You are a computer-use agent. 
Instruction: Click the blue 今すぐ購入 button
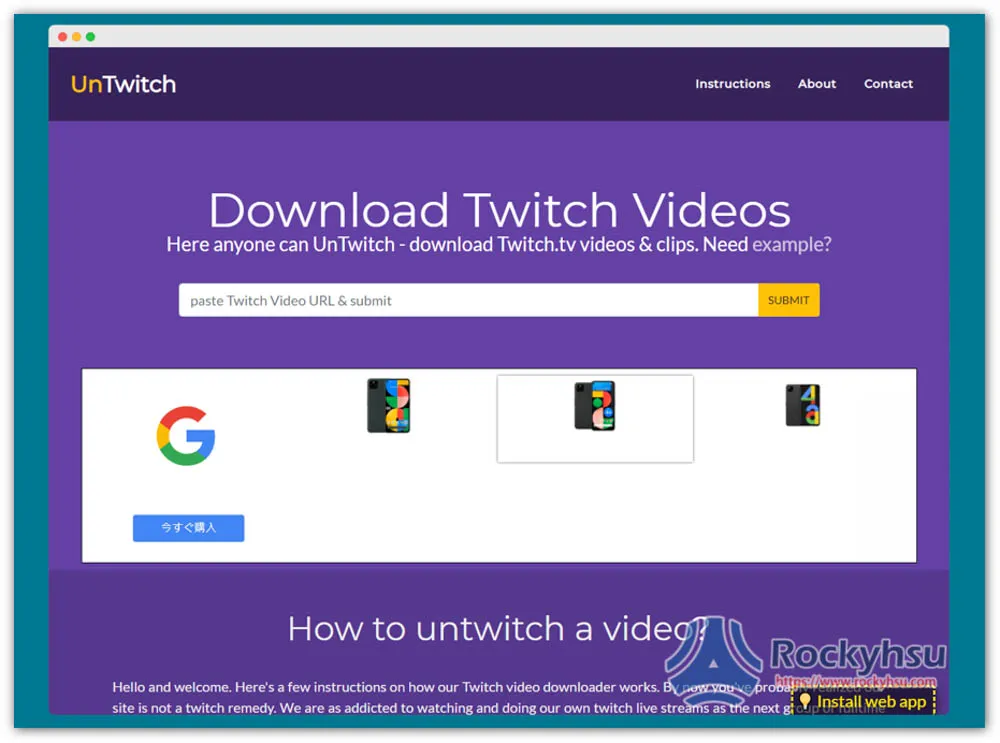click(188, 528)
